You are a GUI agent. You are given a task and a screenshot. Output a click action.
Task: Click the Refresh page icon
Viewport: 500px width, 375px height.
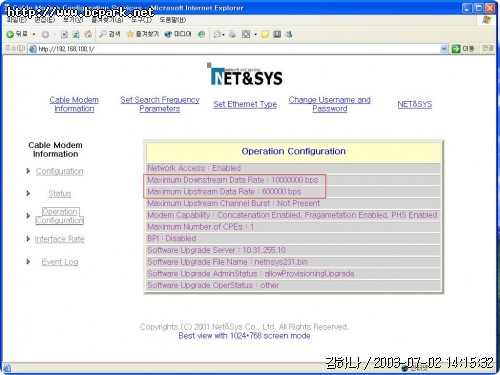pyautogui.click(x=76, y=34)
